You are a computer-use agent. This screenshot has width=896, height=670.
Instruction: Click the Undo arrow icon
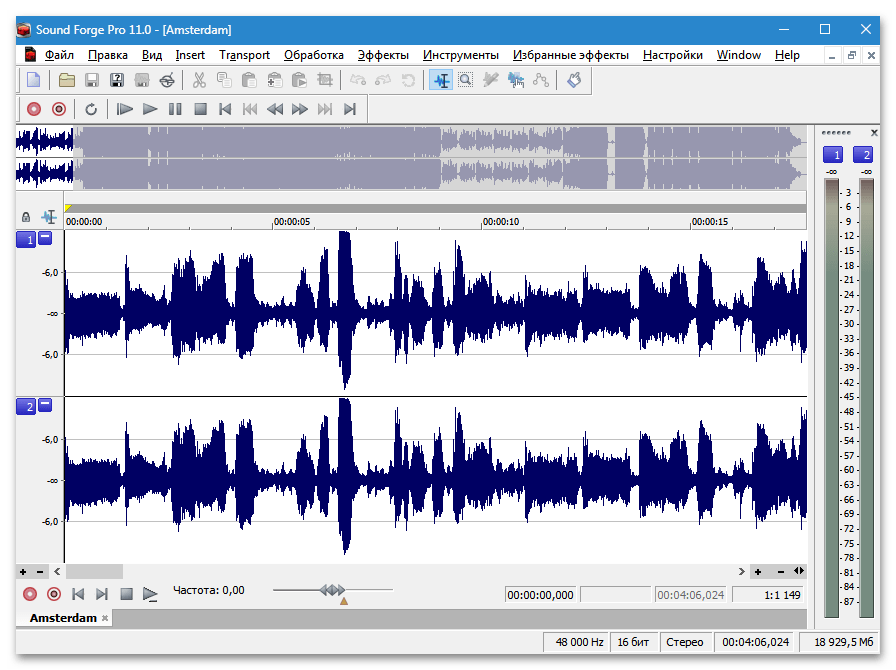[358, 80]
